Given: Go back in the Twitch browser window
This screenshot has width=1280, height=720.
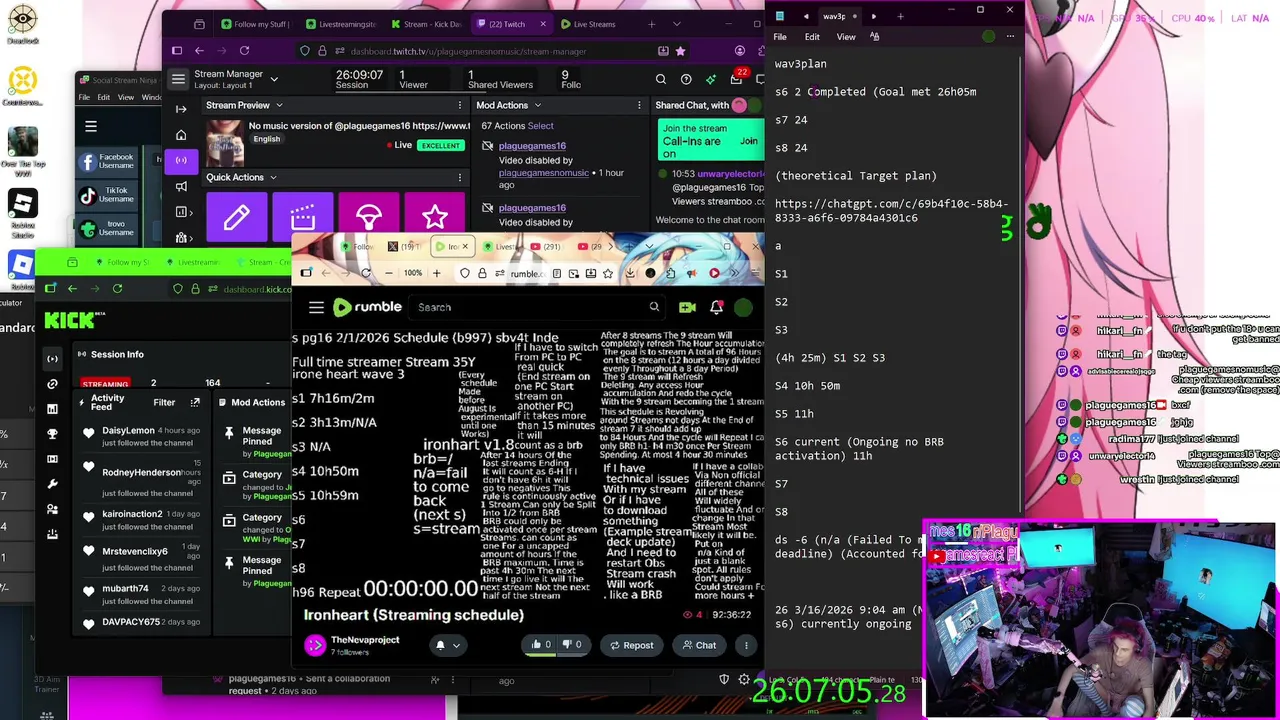Looking at the screenshot, I should (x=199, y=51).
